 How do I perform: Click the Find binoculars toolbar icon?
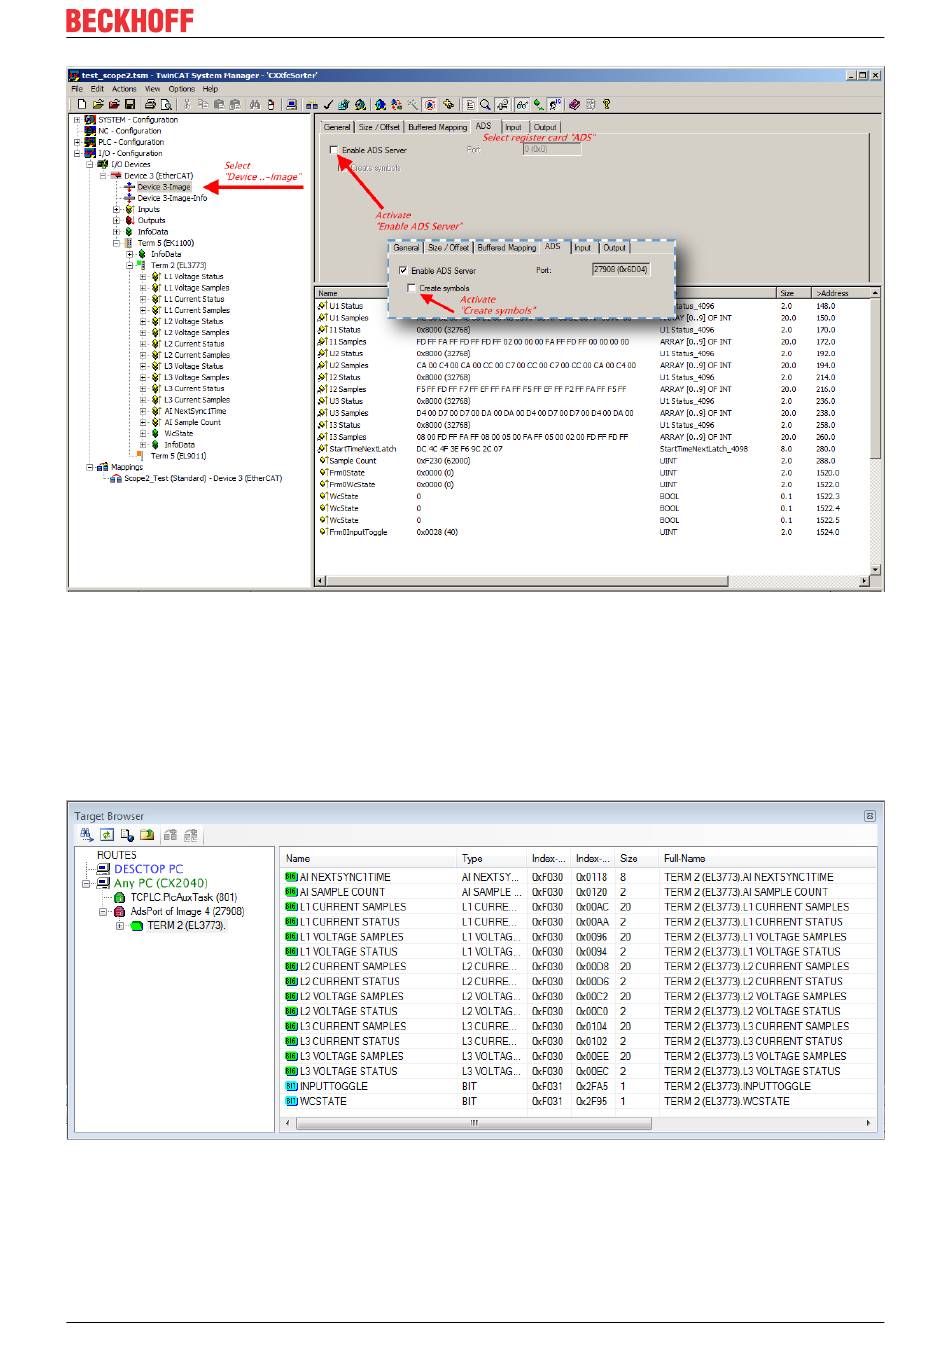pos(256,103)
